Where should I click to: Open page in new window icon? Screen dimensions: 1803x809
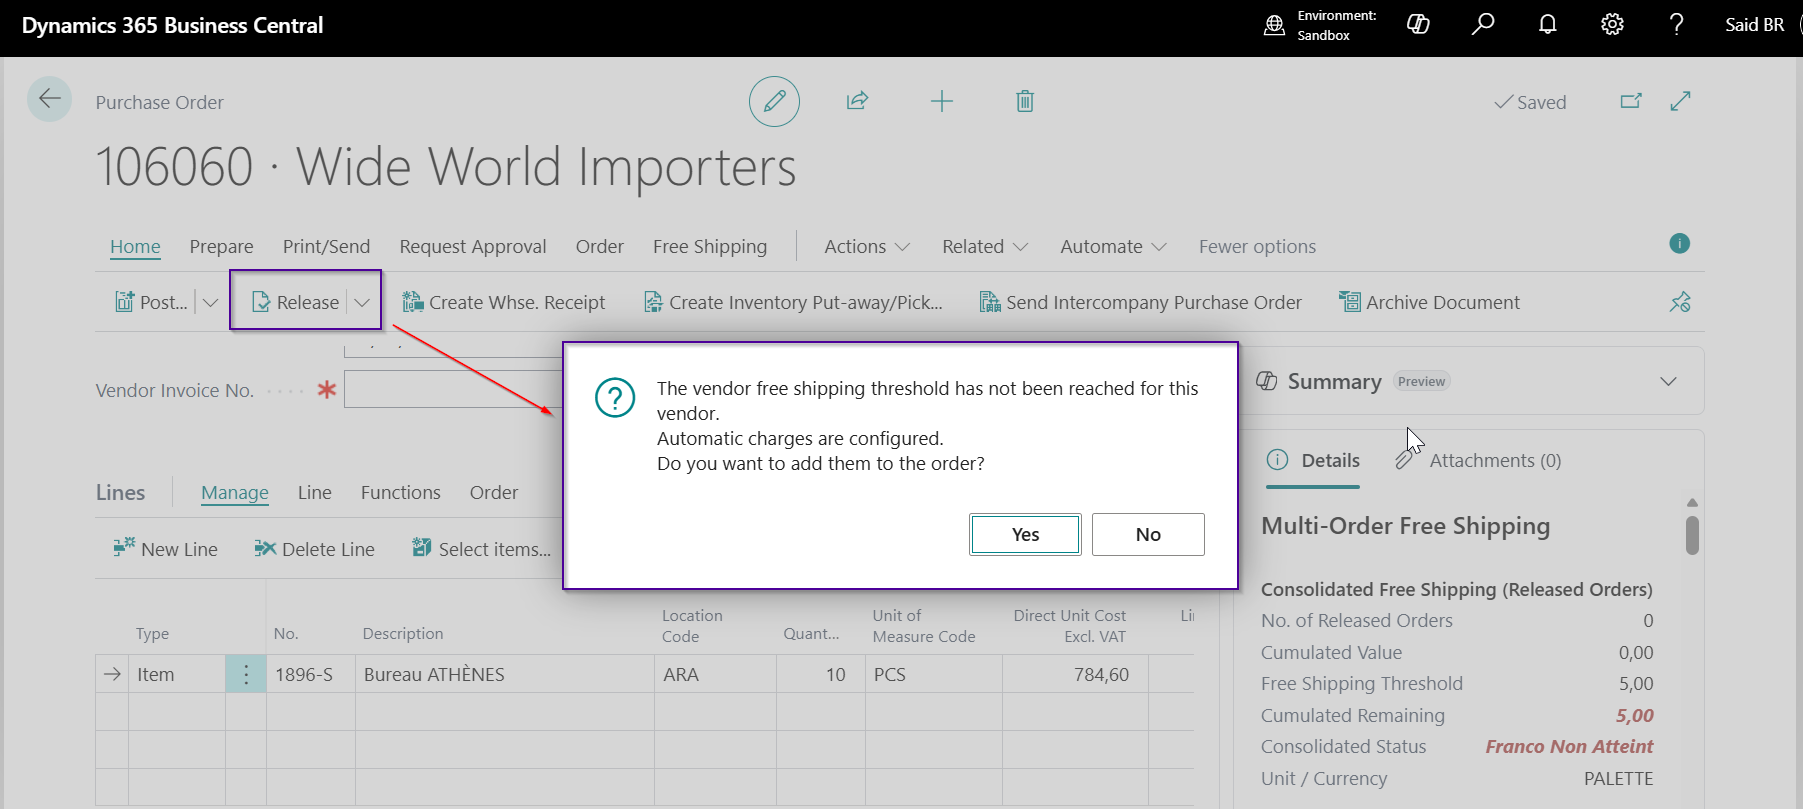[1631, 101]
